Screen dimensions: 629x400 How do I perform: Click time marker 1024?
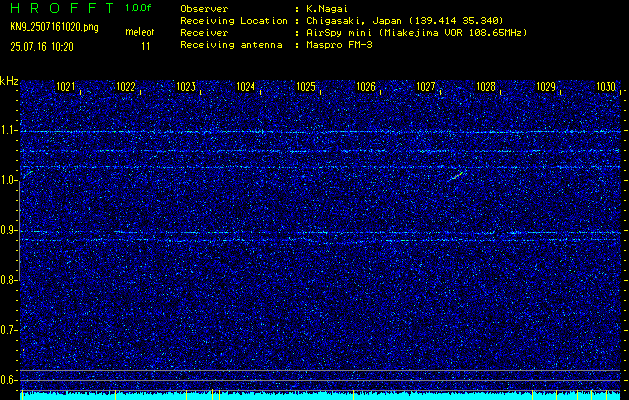point(246,86)
